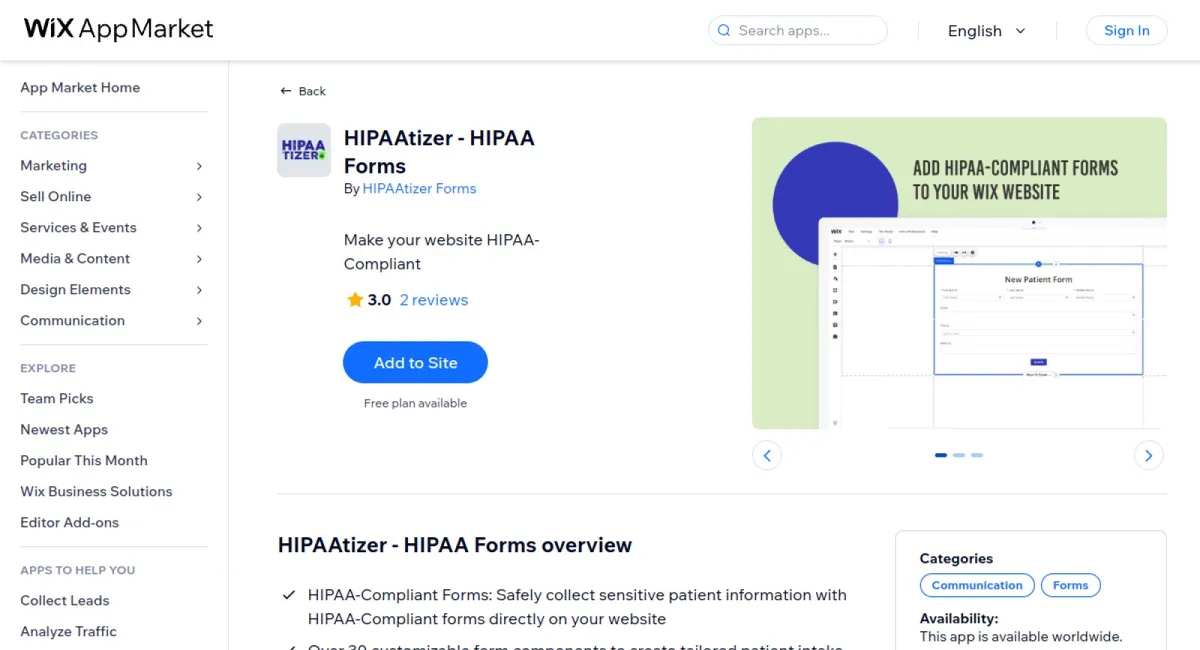Image resolution: width=1200 pixels, height=650 pixels.
Task: Click the Back link text
Action: click(312, 91)
